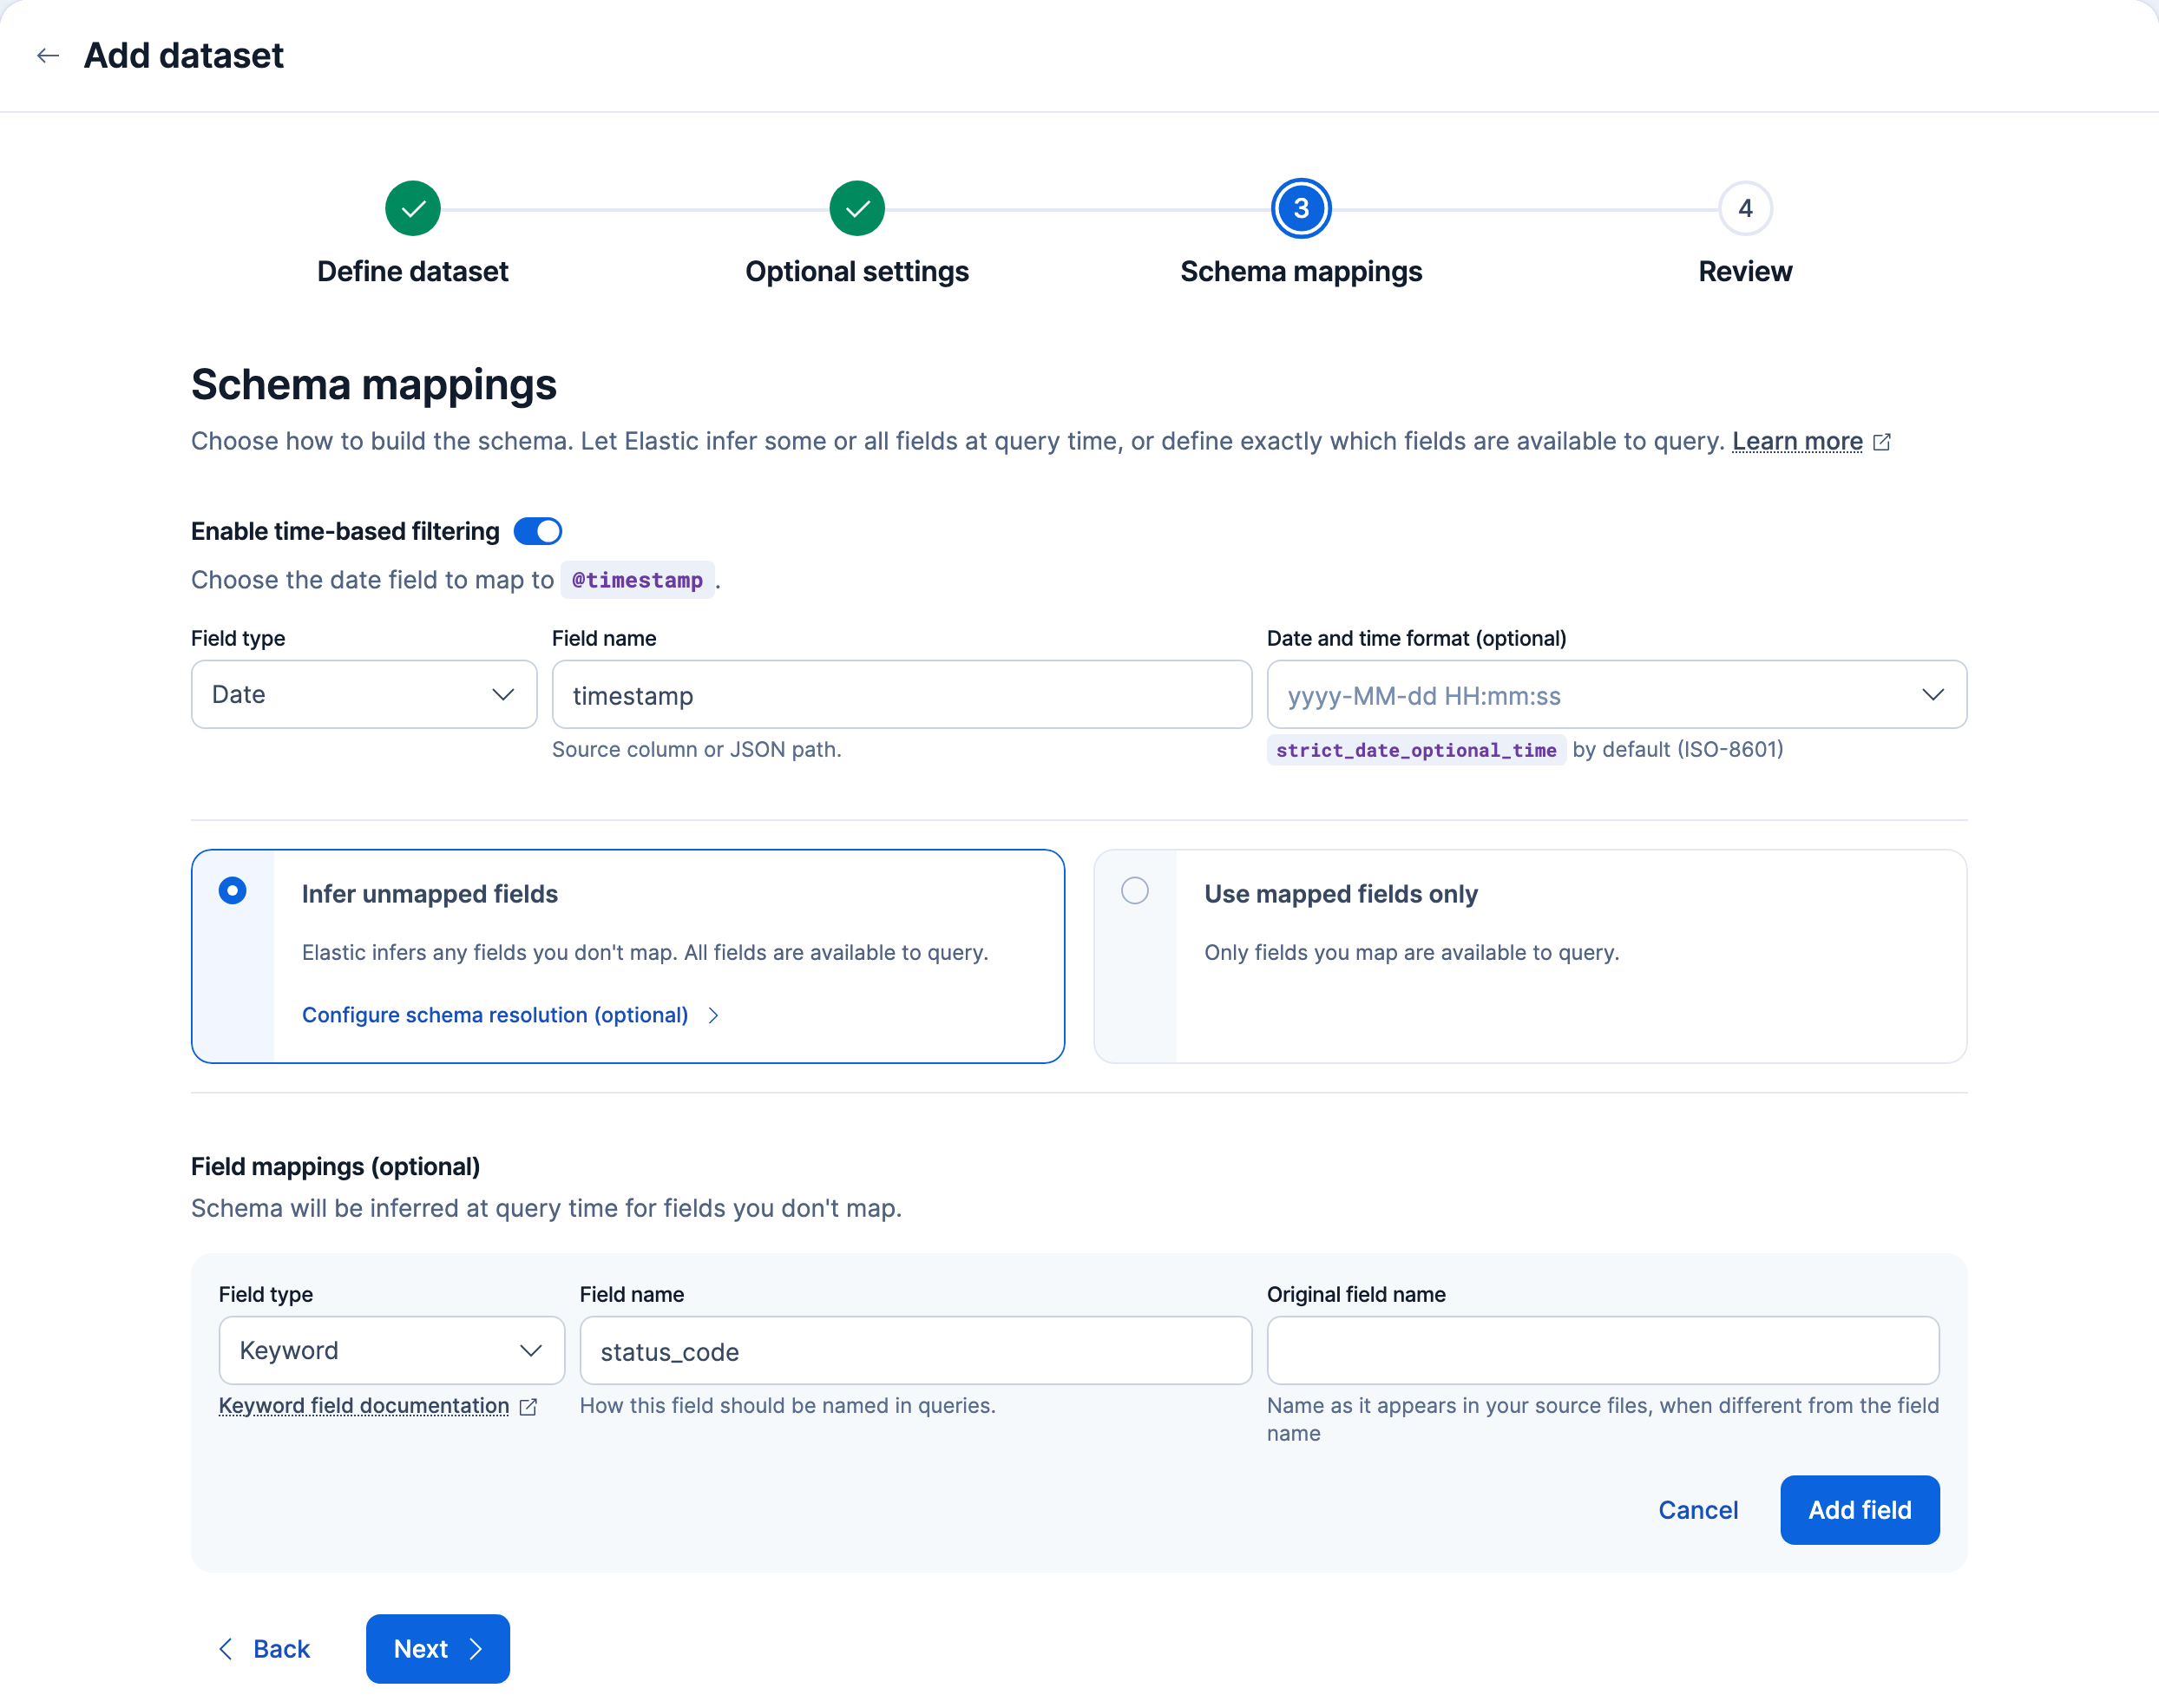Open the Keyword field type dropdown

(x=392, y=1350)
